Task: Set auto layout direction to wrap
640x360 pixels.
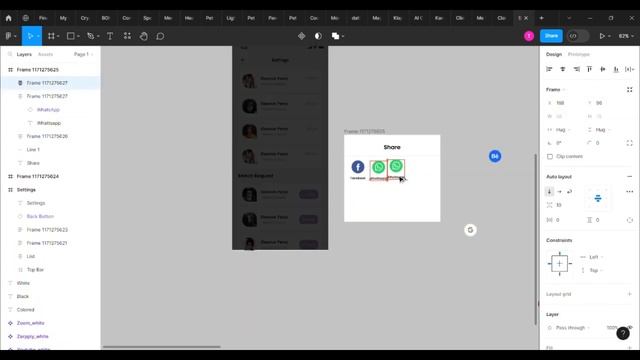Action: [x=569, y=191]
